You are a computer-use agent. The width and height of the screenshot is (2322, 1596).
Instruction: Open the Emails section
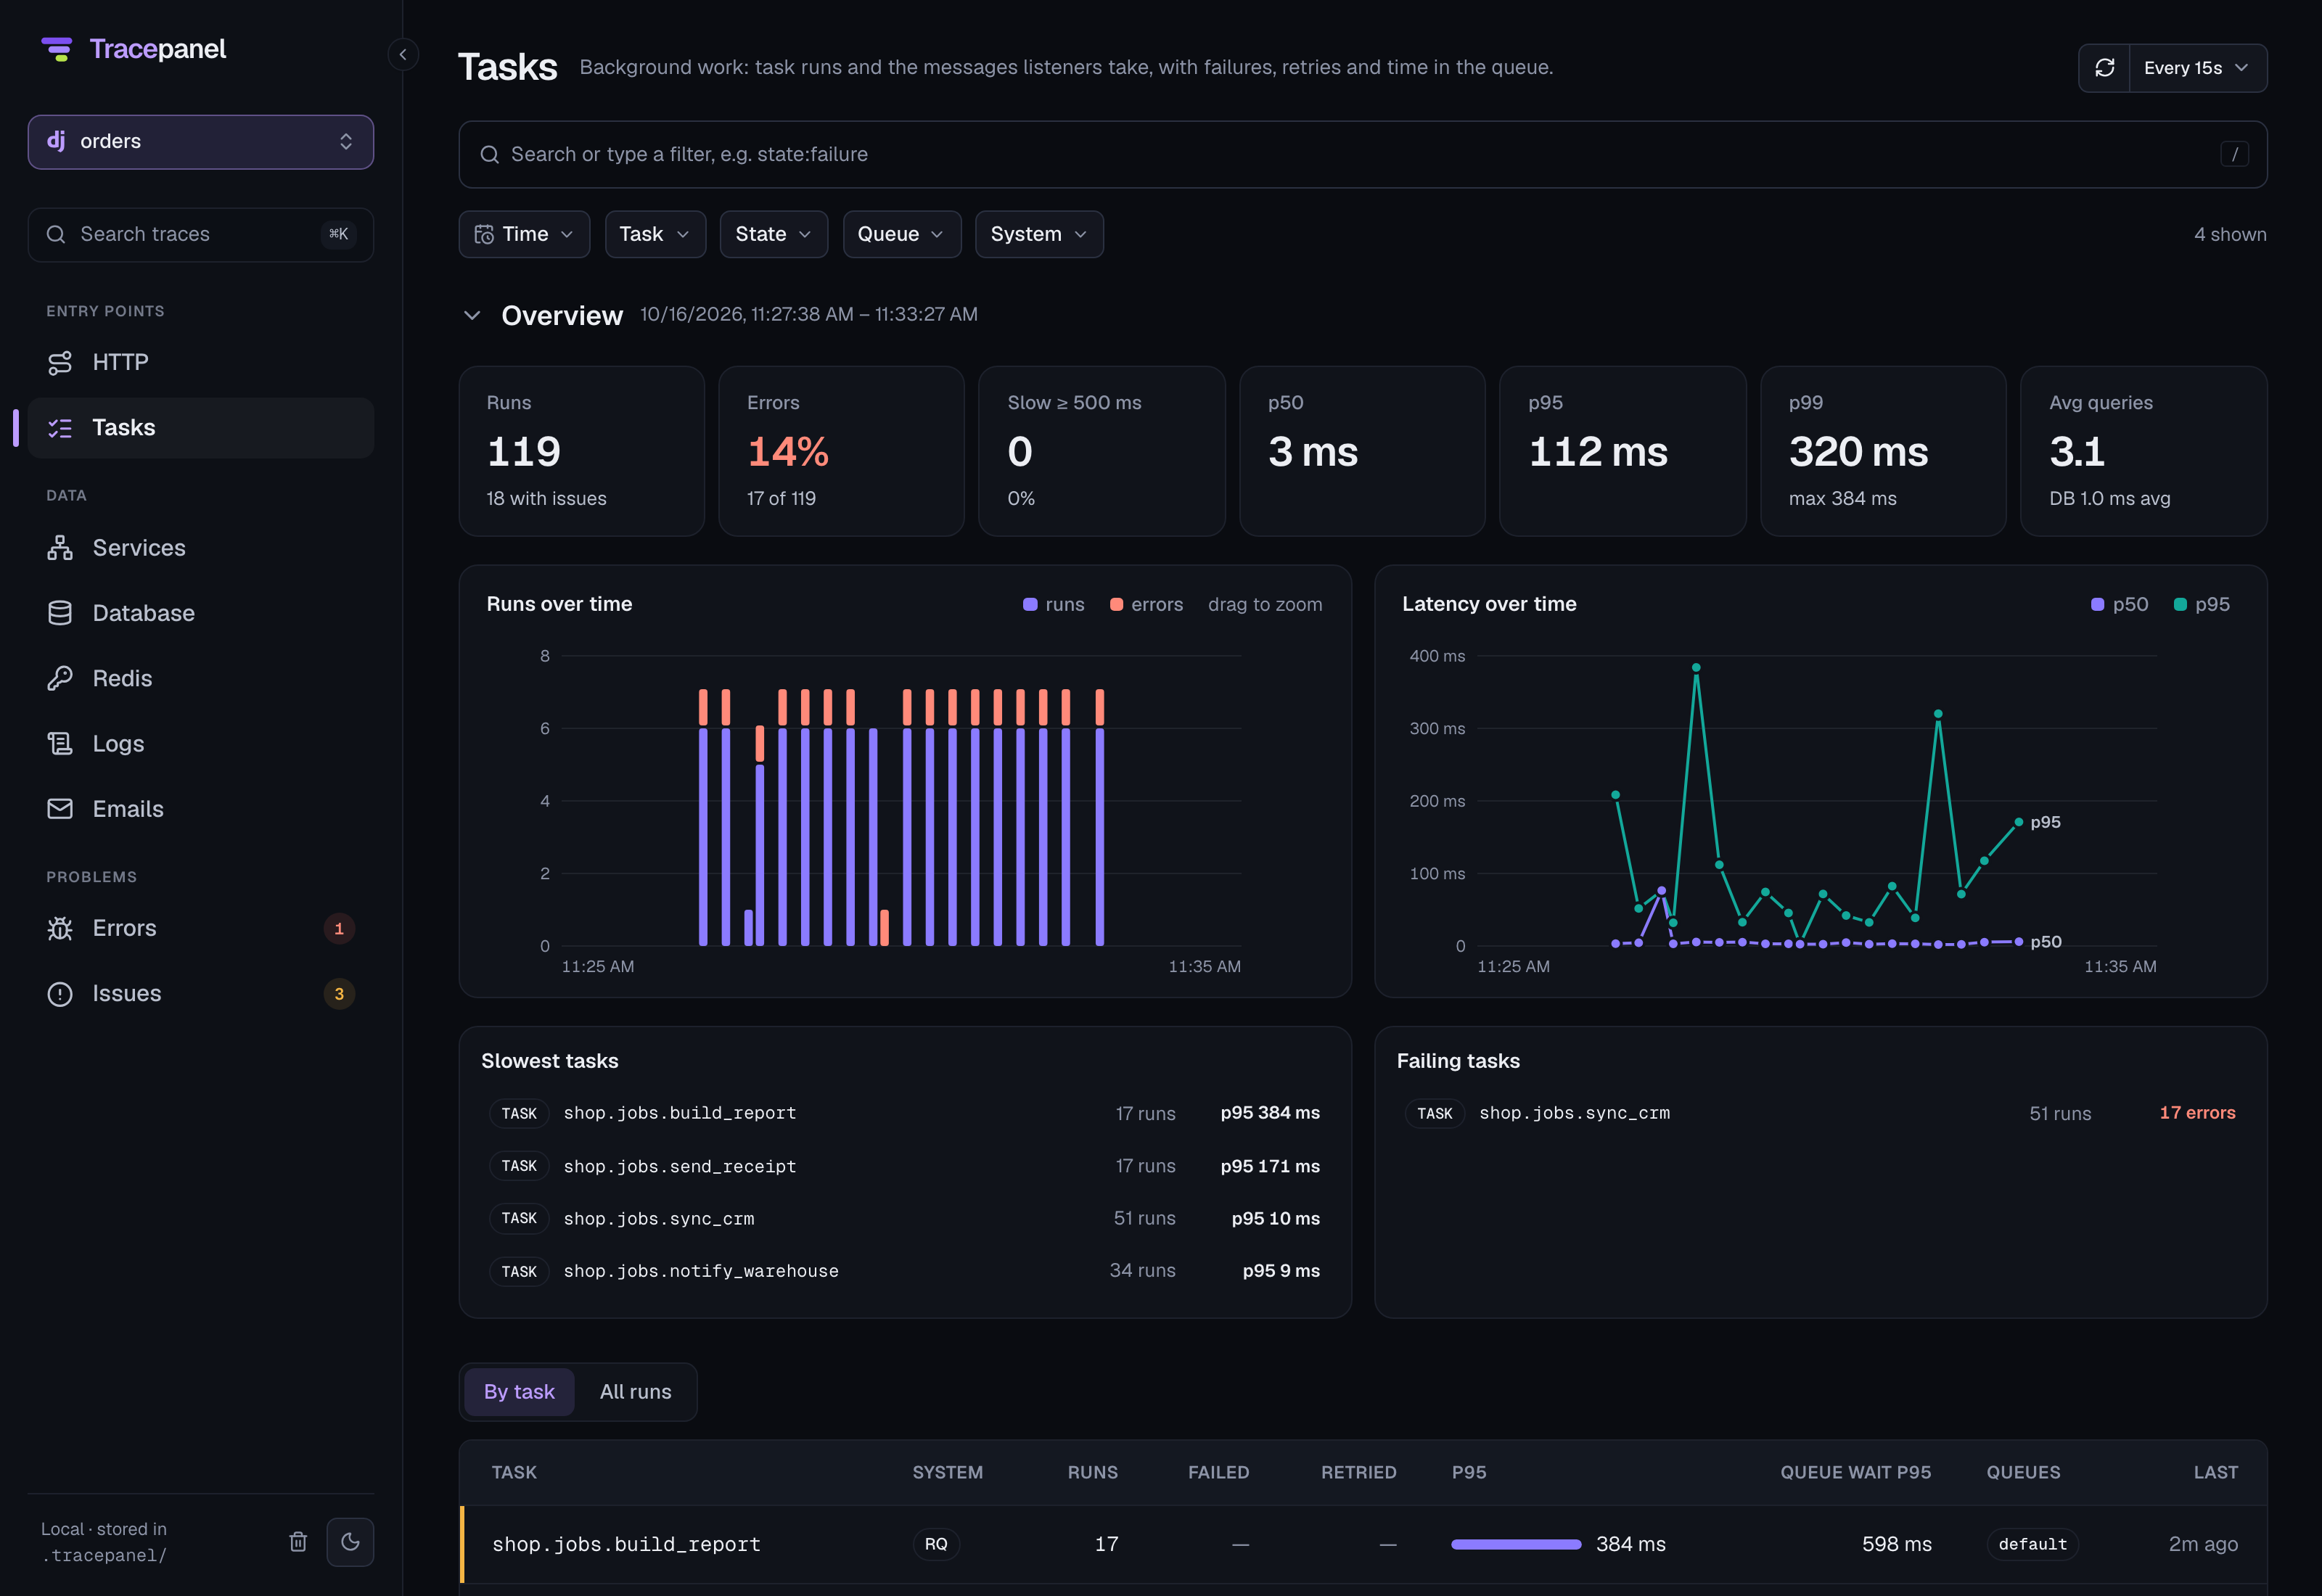point(201,809)
